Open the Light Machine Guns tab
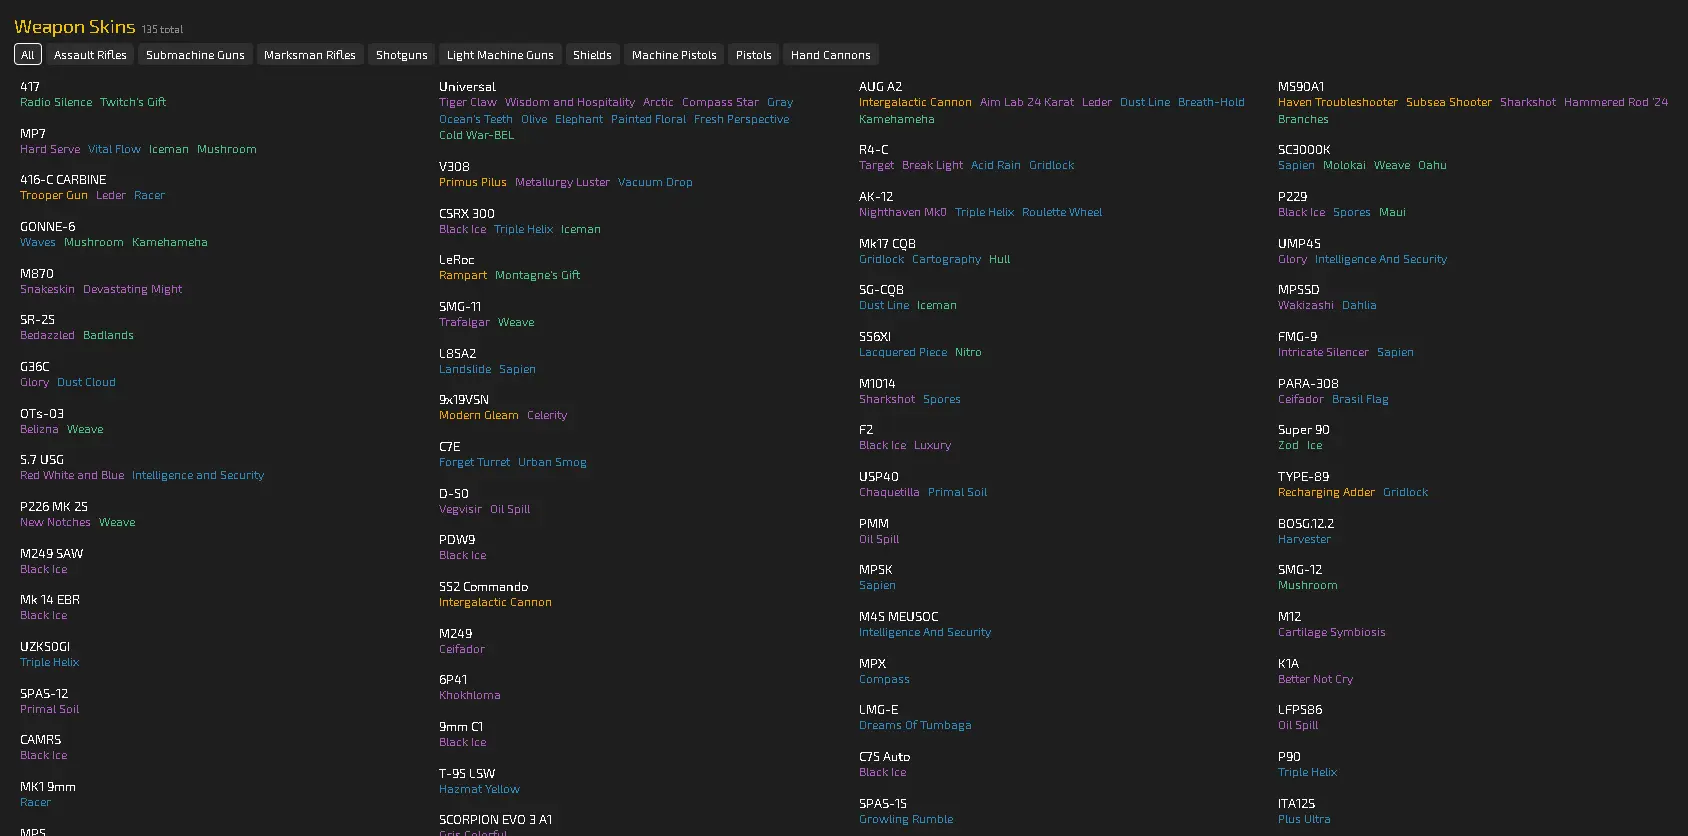 point(500,55)
